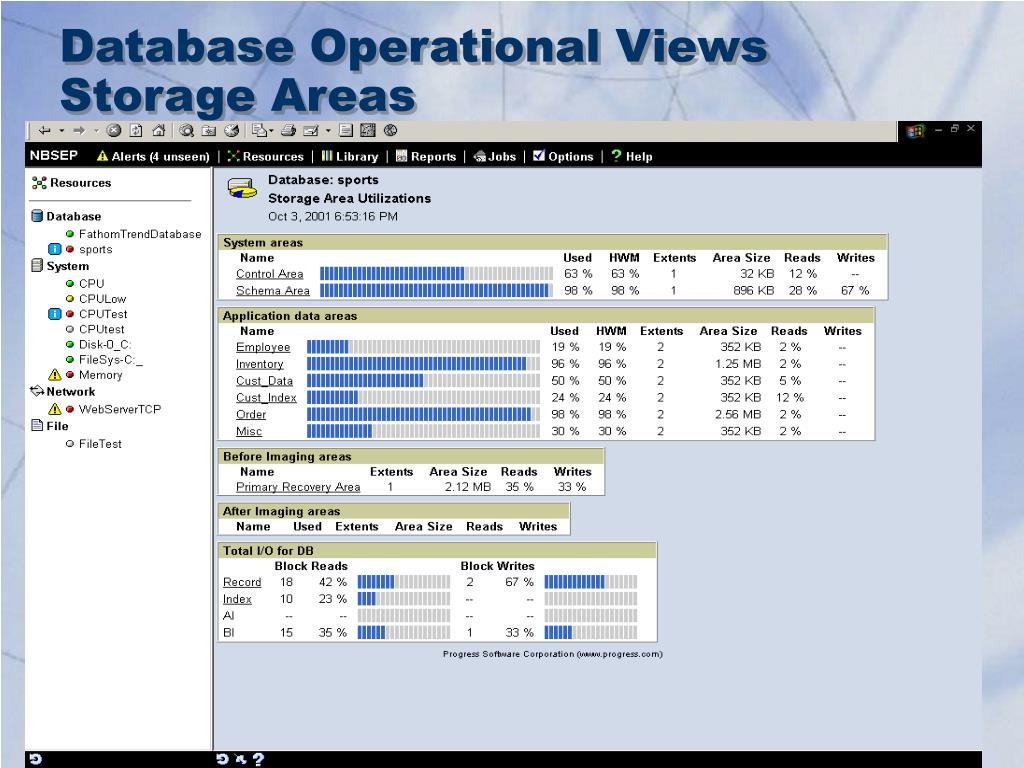Click the Record block writes bar
The height and width of the screenshot is (768, 1024).
click(x=590, y=582)
